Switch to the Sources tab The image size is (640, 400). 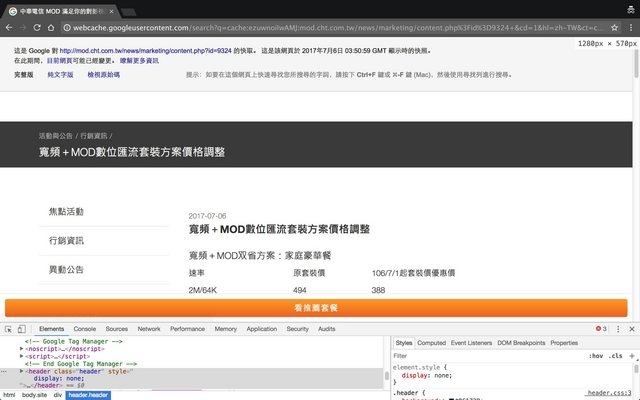[116, 329]
